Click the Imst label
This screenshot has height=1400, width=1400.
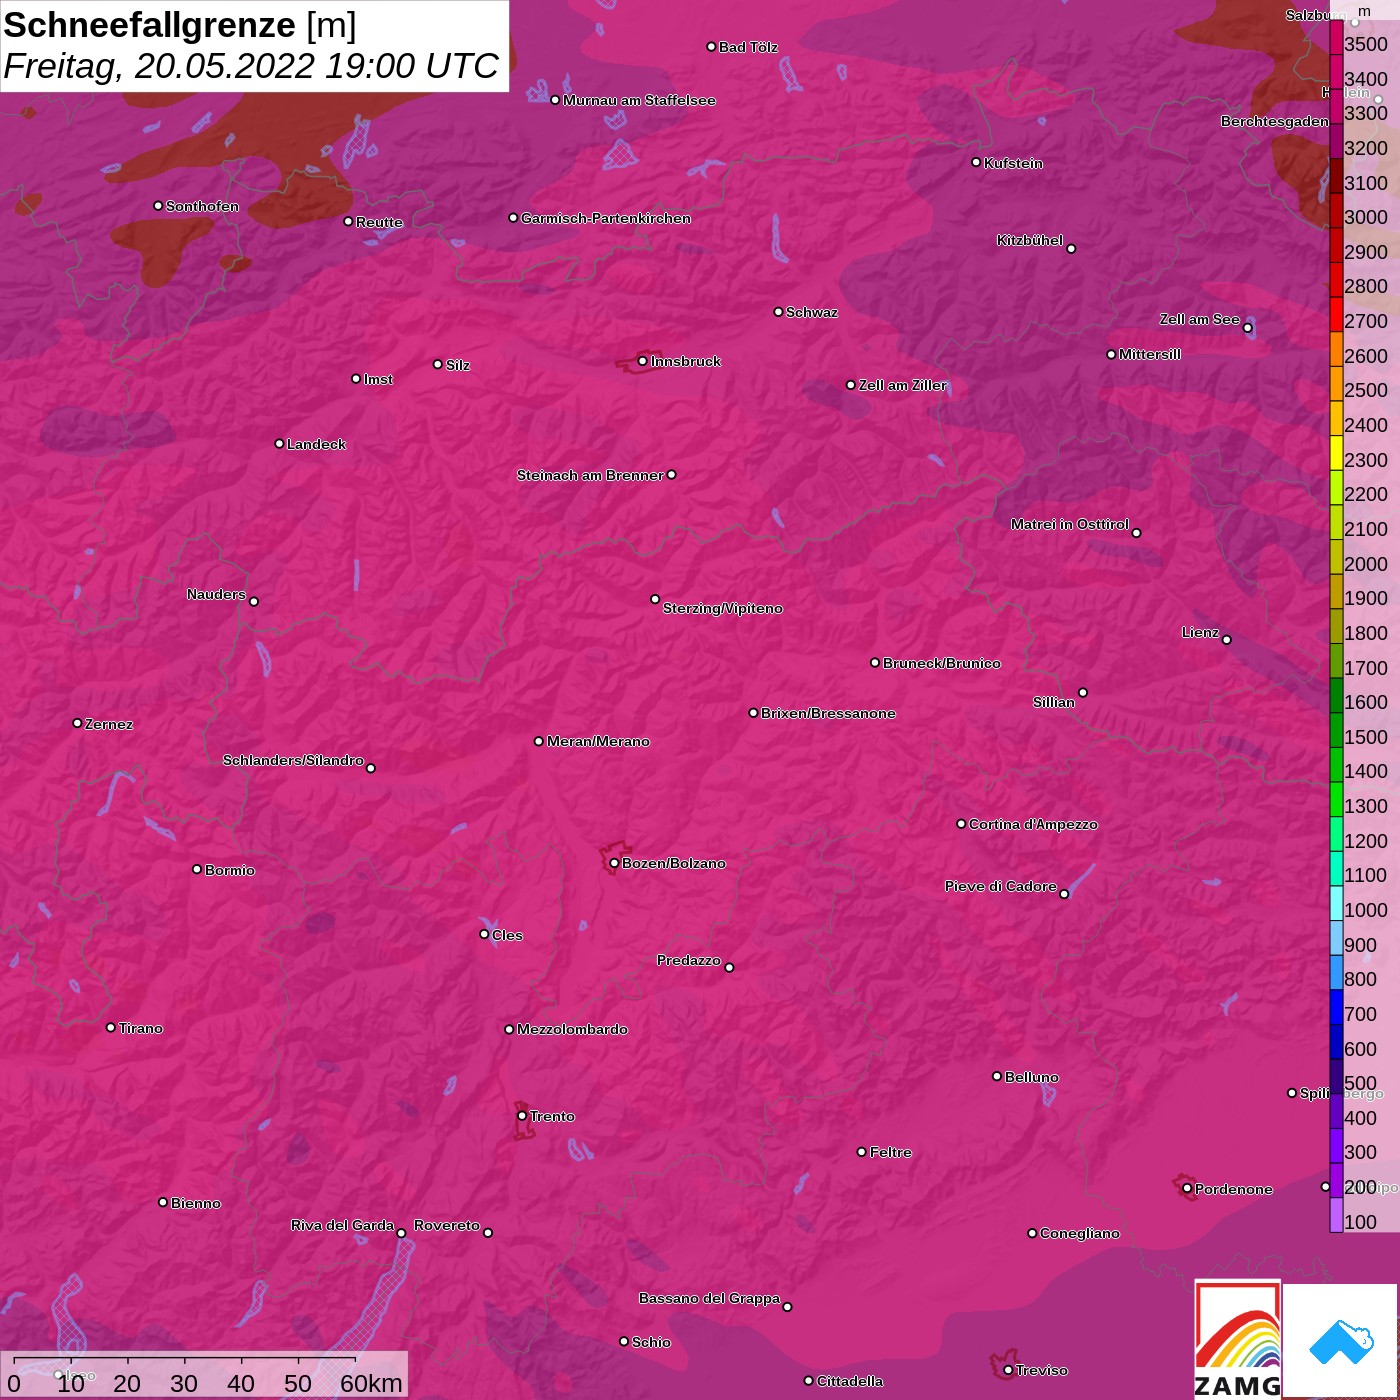378,379
